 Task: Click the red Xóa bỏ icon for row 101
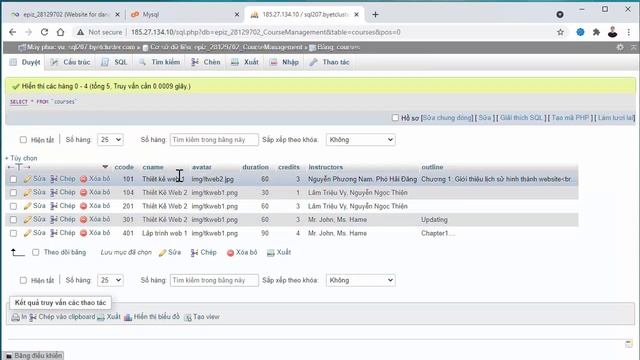pyautogui.click(x=84, y=179)
